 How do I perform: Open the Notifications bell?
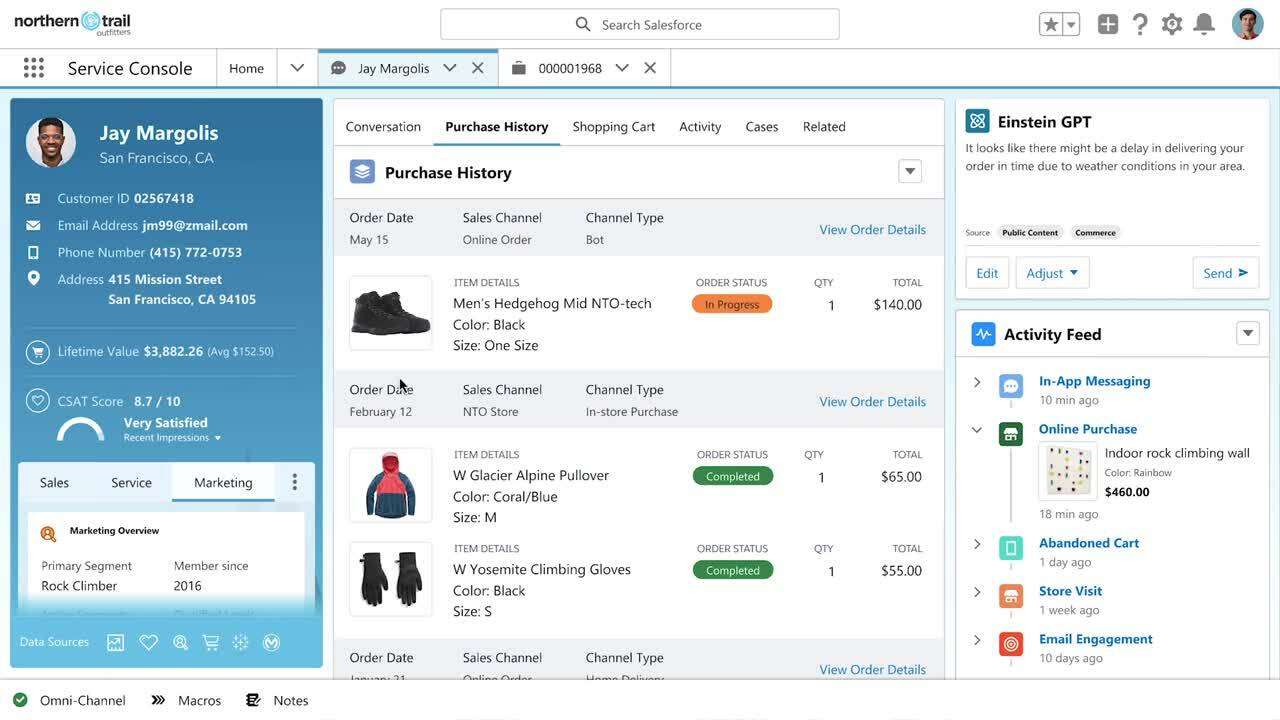coord(1204,25)
